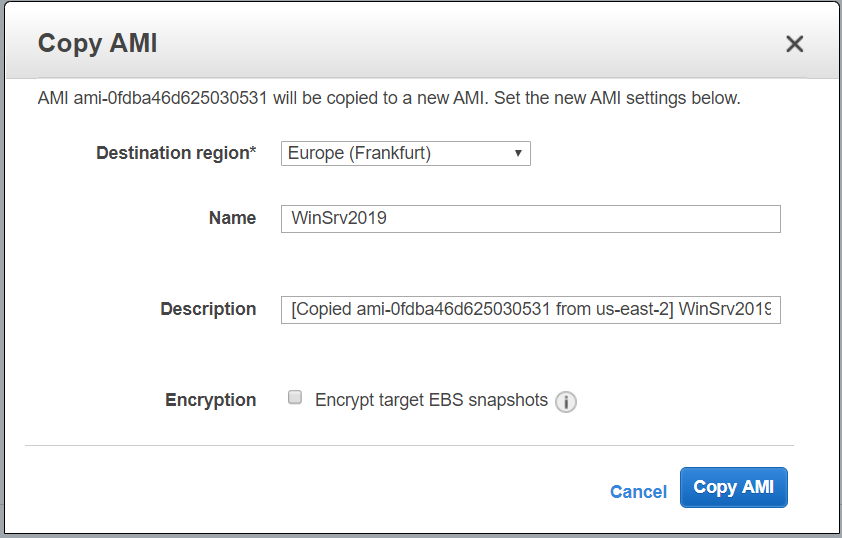This screenshot has width=842, height=538.
Task: Click the "us-east-2" text inside the Description field
Action: coord(632,310)
